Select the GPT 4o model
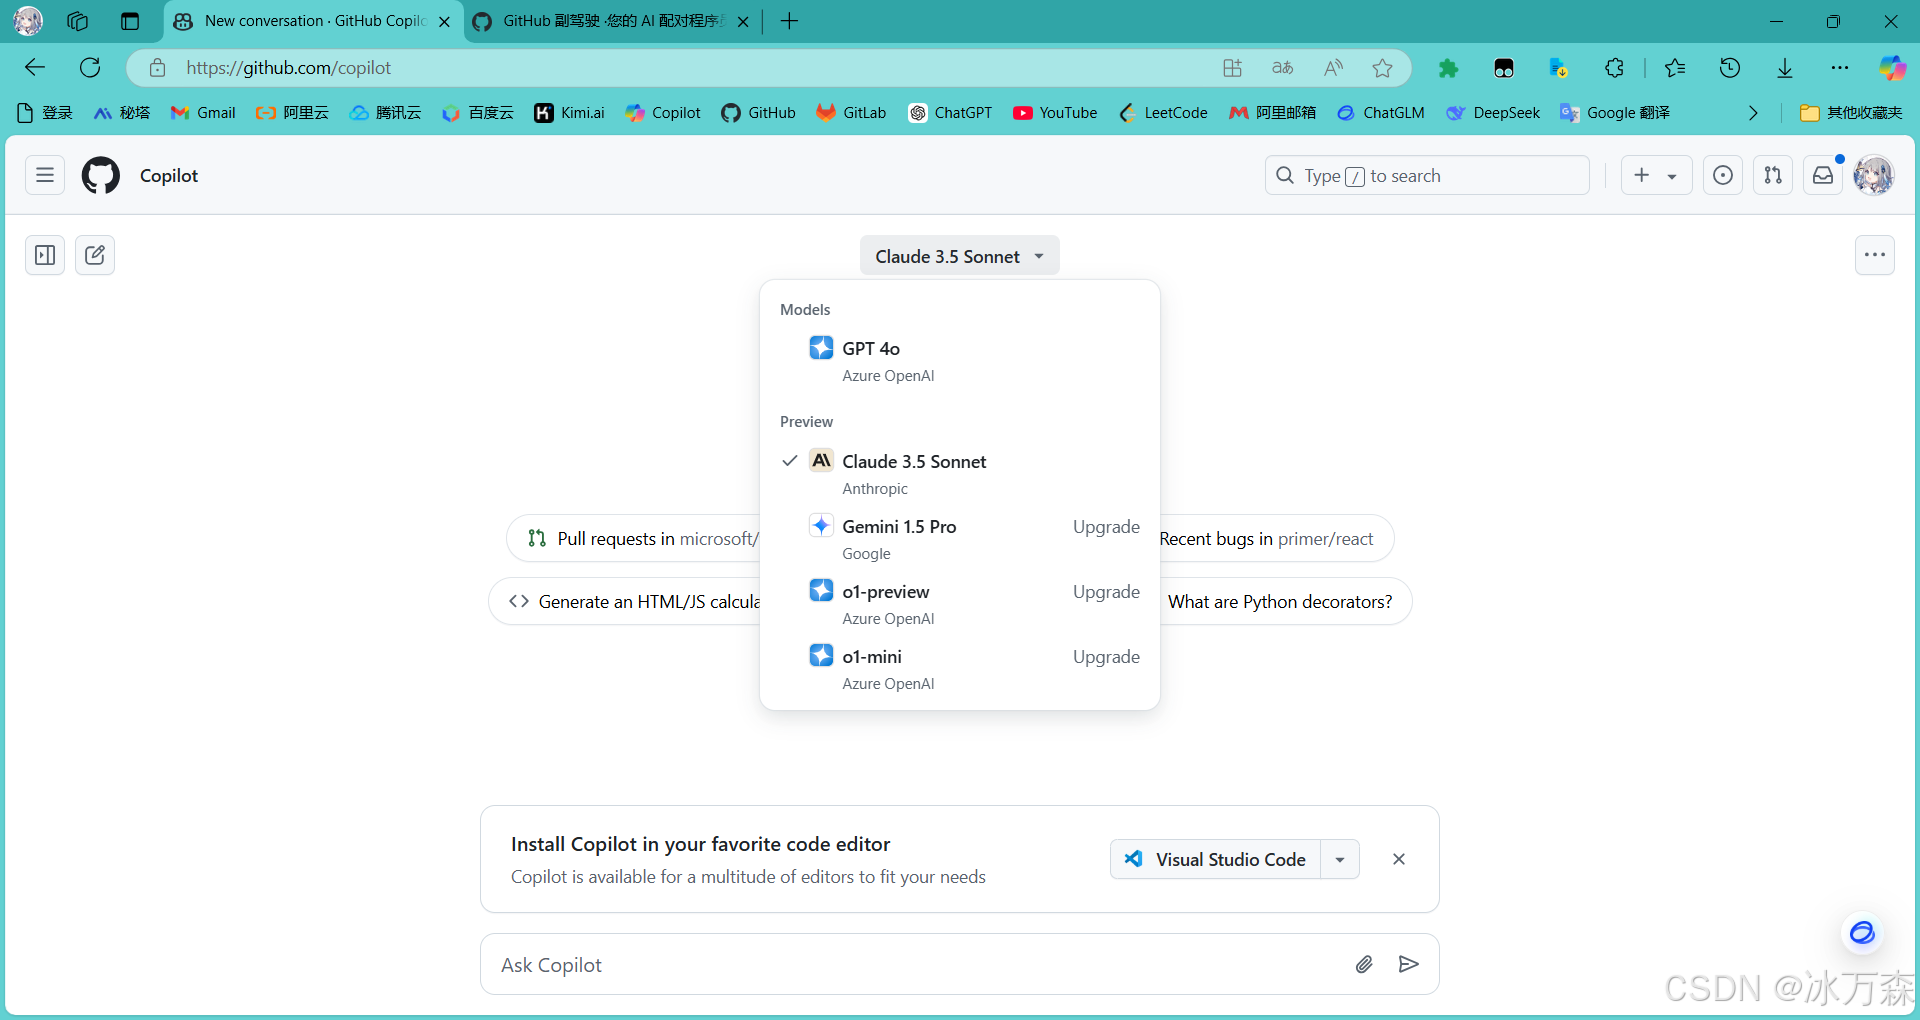This screenshot has height=1020, width=1920. [960, 361]
